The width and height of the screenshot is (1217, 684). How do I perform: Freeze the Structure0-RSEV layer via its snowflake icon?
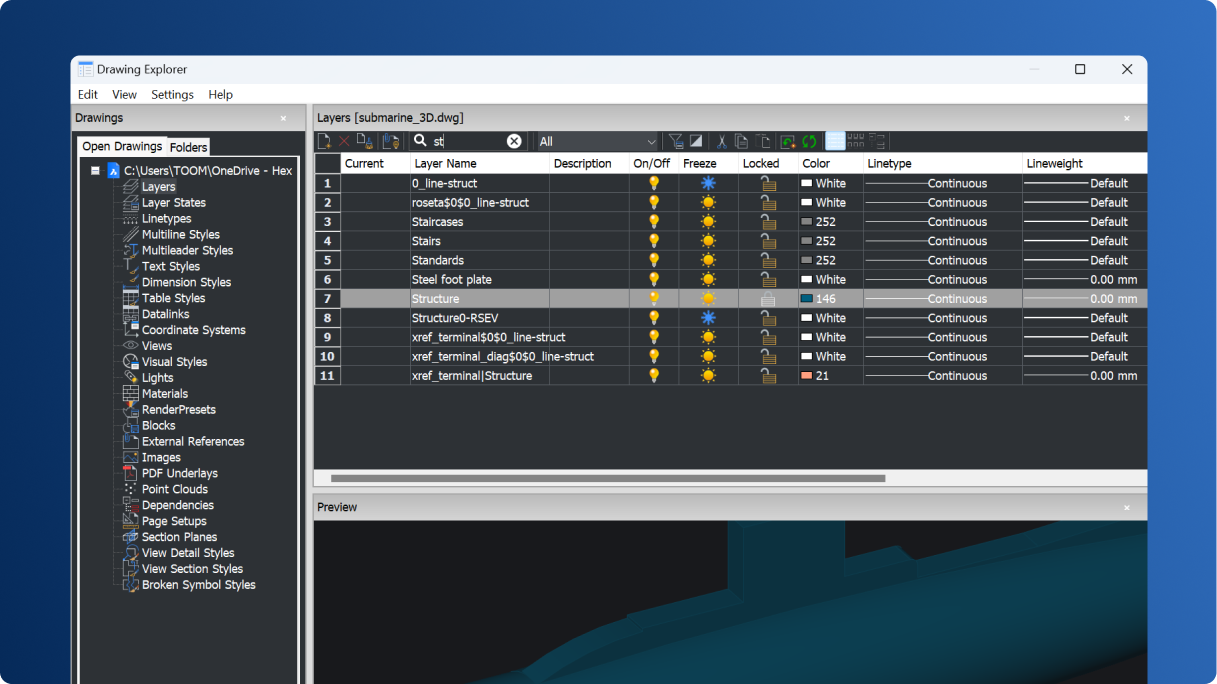pyautogui.click(x=708, y=317)
